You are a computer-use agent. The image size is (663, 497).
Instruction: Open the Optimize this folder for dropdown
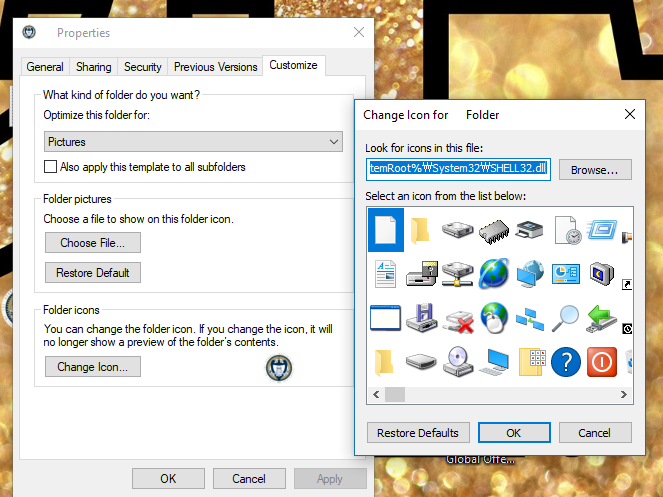[193, 142]
